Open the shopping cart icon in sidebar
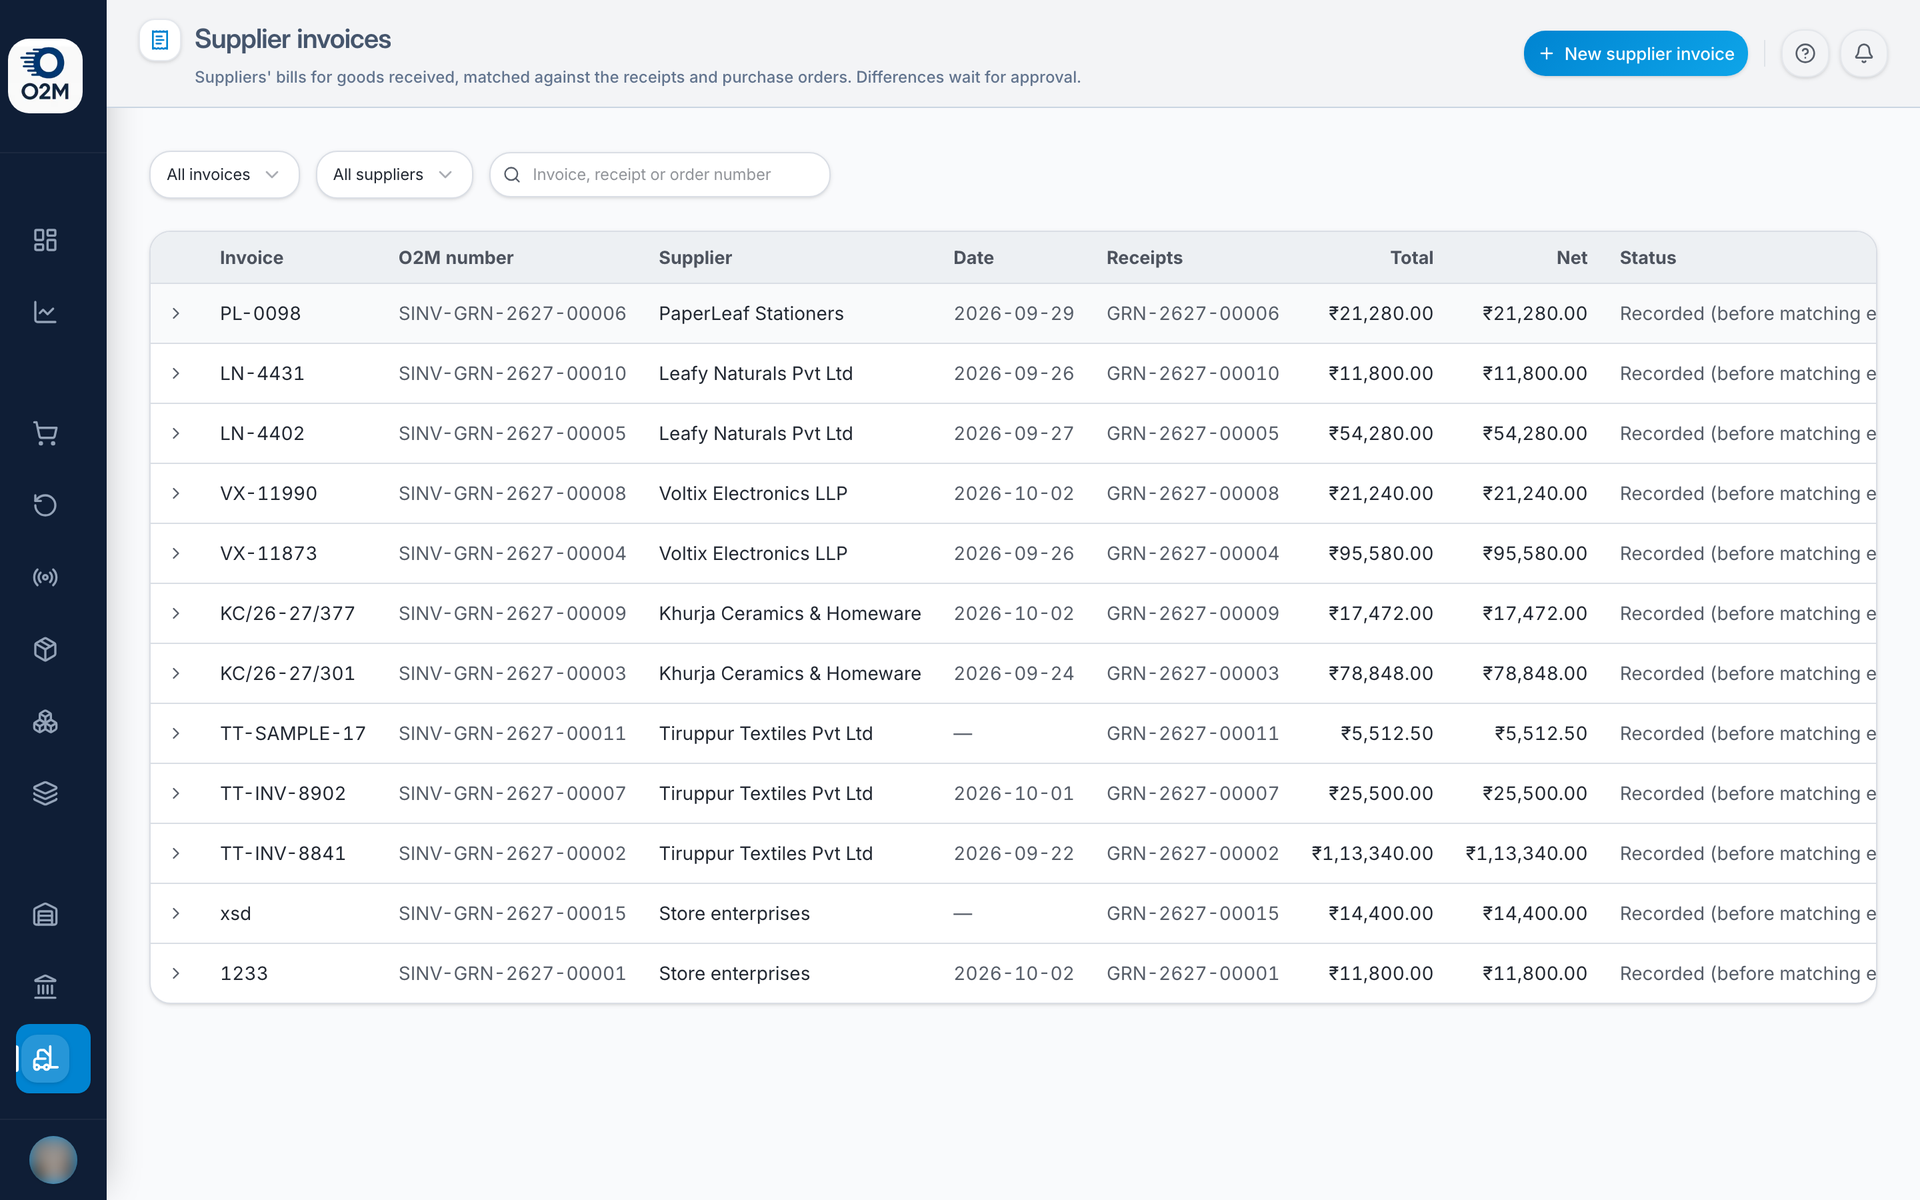 pos(45,433)
